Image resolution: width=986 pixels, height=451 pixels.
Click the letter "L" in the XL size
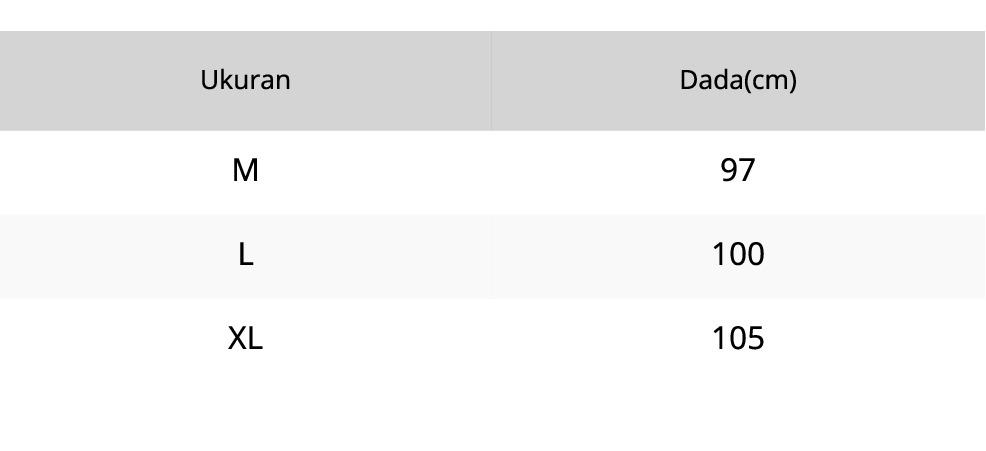pos(255,339)
